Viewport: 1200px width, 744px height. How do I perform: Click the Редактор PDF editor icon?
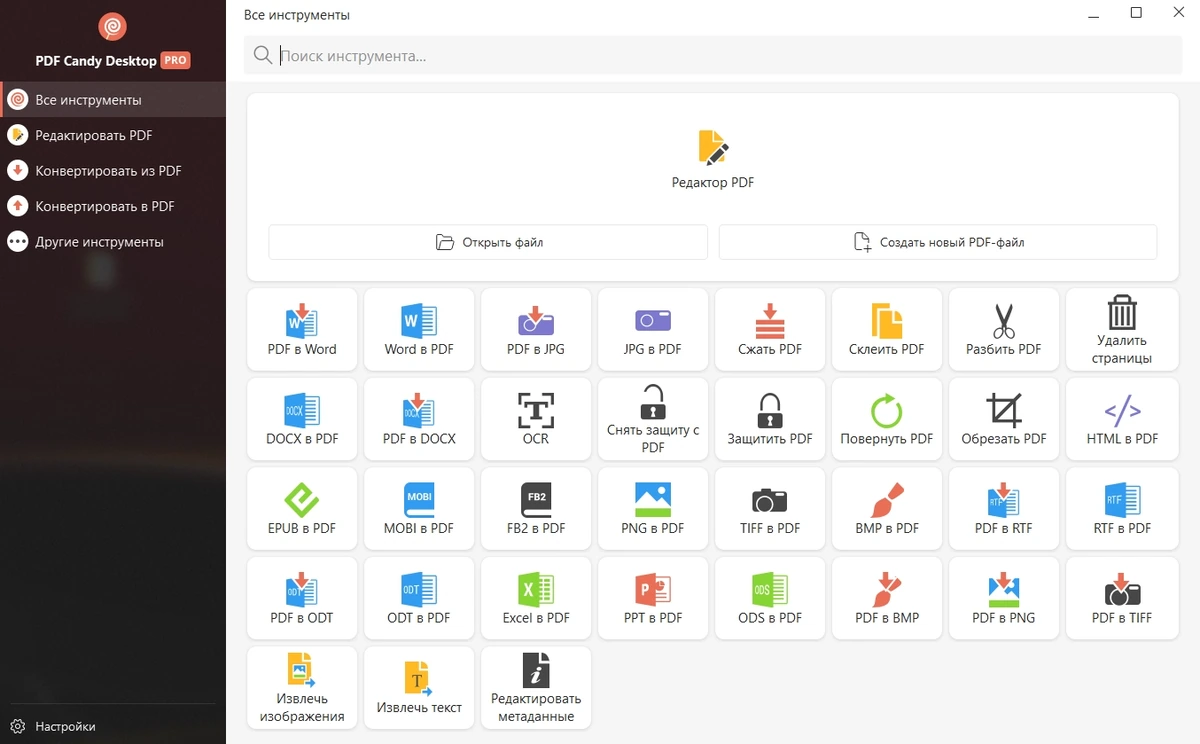point(713,148)
